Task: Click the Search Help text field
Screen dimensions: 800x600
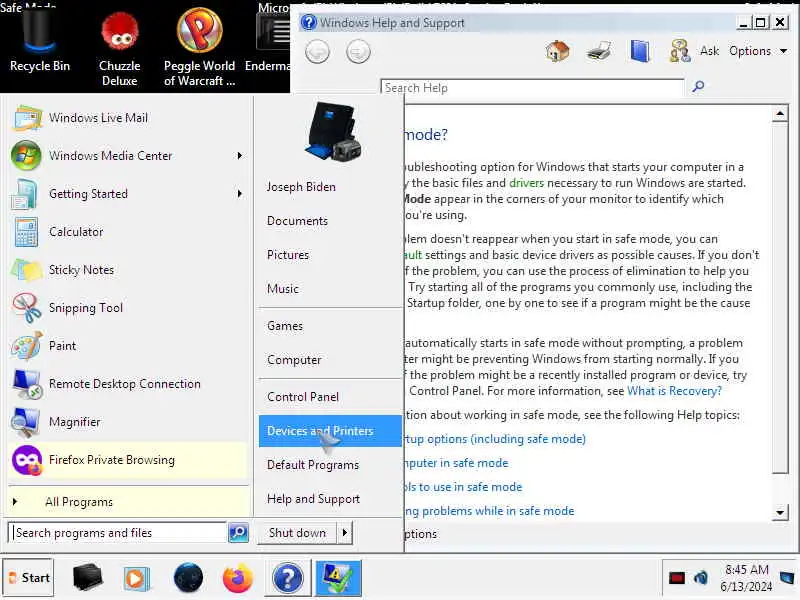Action: coord(532,88)
